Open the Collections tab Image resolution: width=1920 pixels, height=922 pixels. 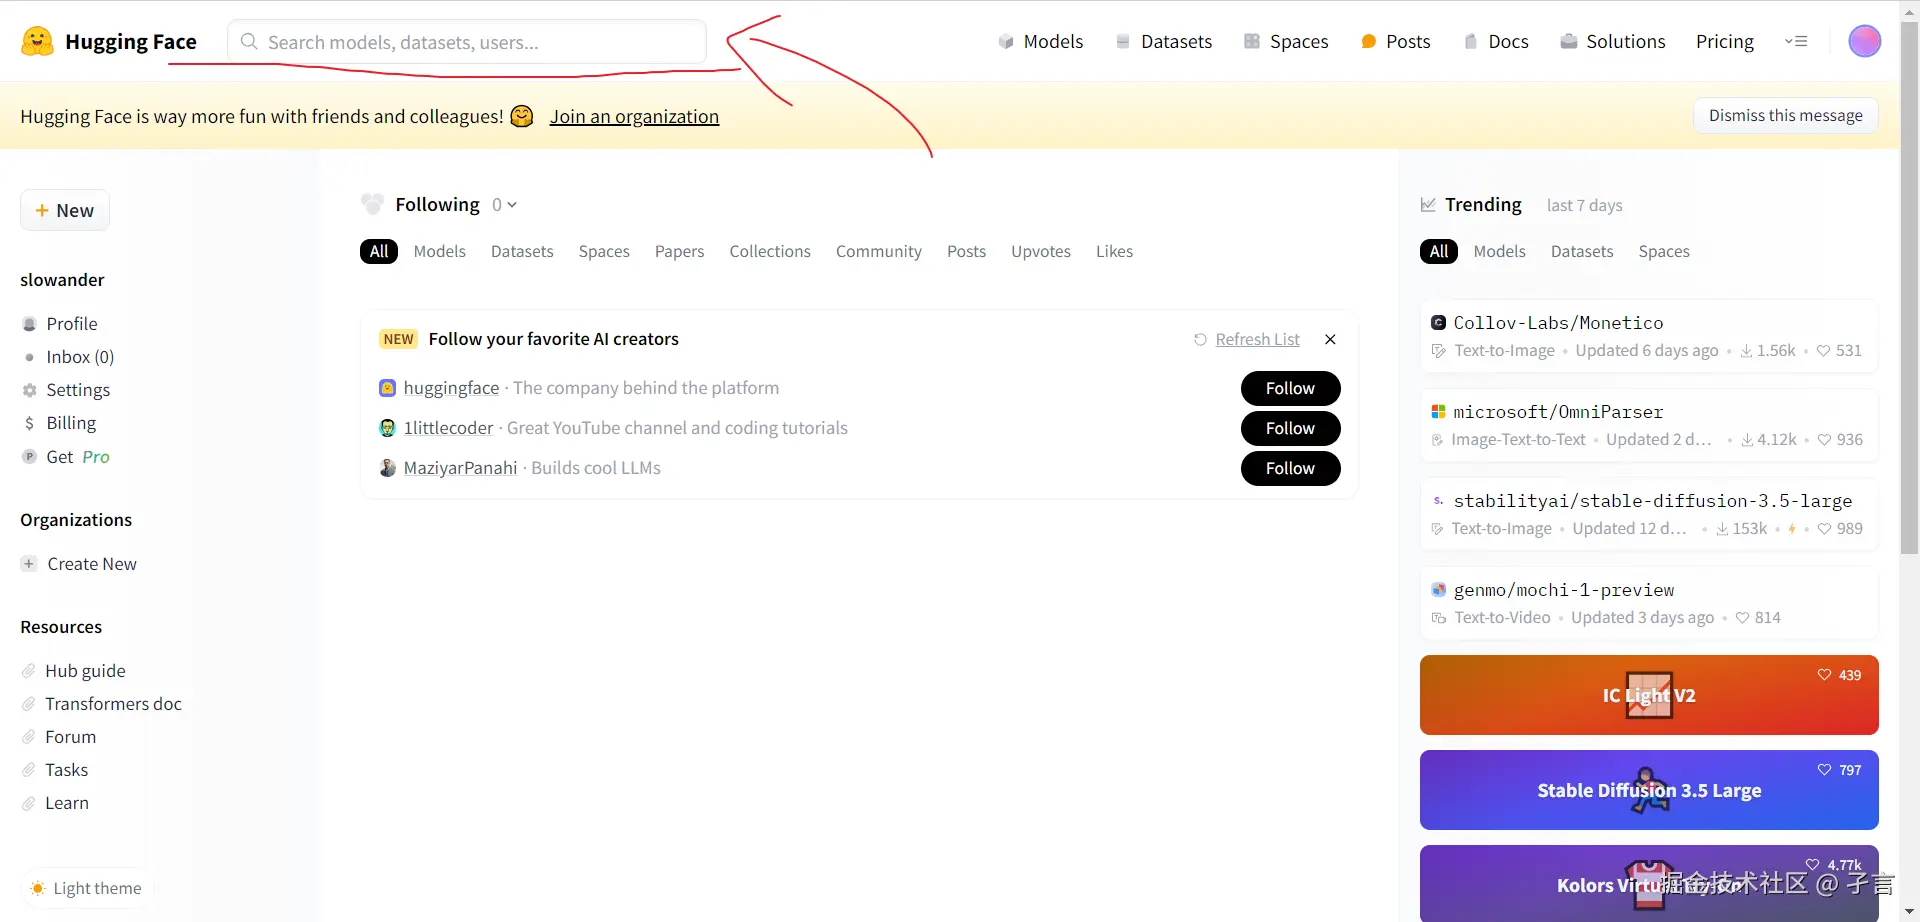770,251
